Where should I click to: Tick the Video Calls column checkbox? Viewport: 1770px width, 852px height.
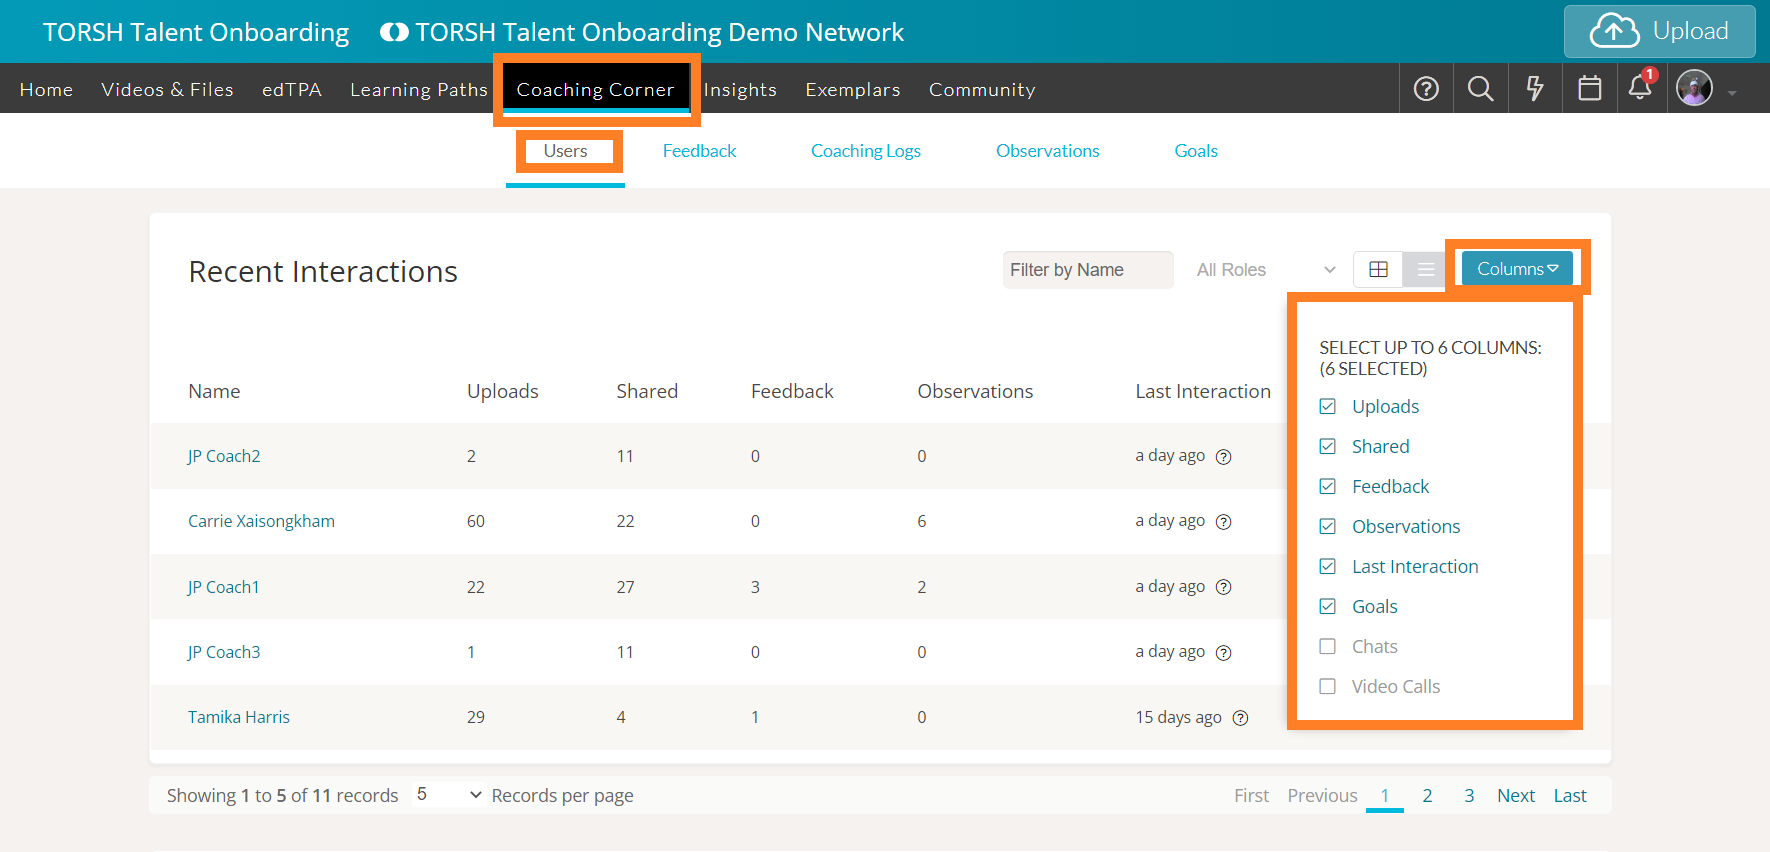pos(1327,687)
